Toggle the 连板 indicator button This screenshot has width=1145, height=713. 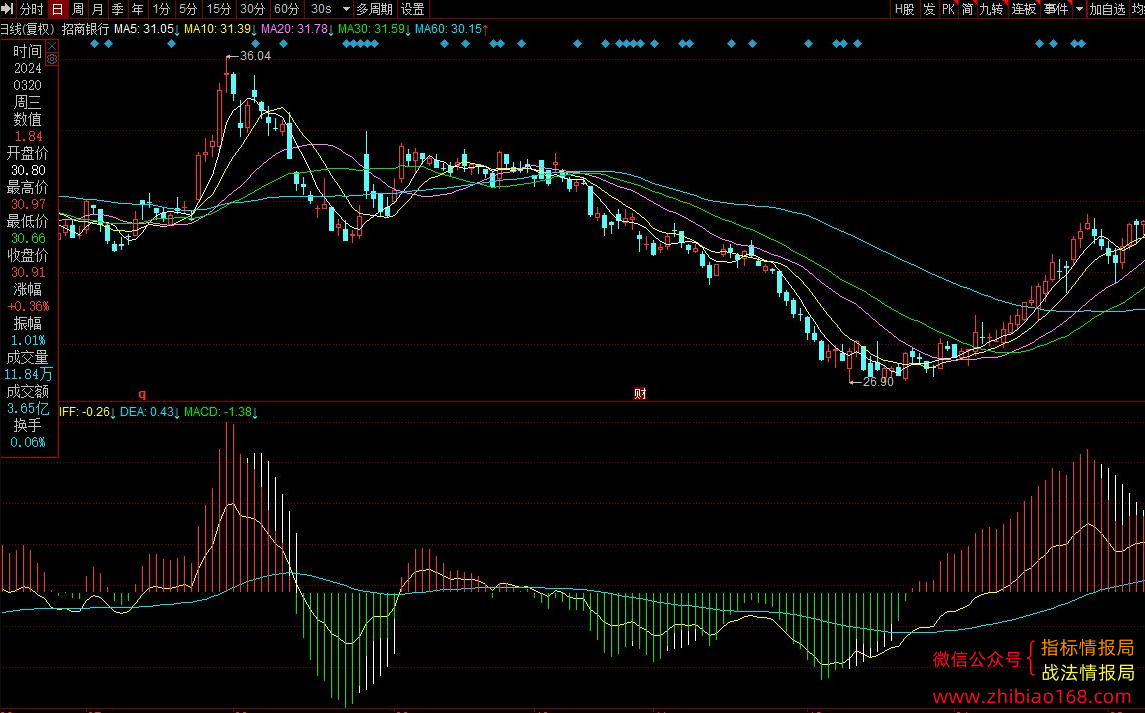pos(1024,9)
